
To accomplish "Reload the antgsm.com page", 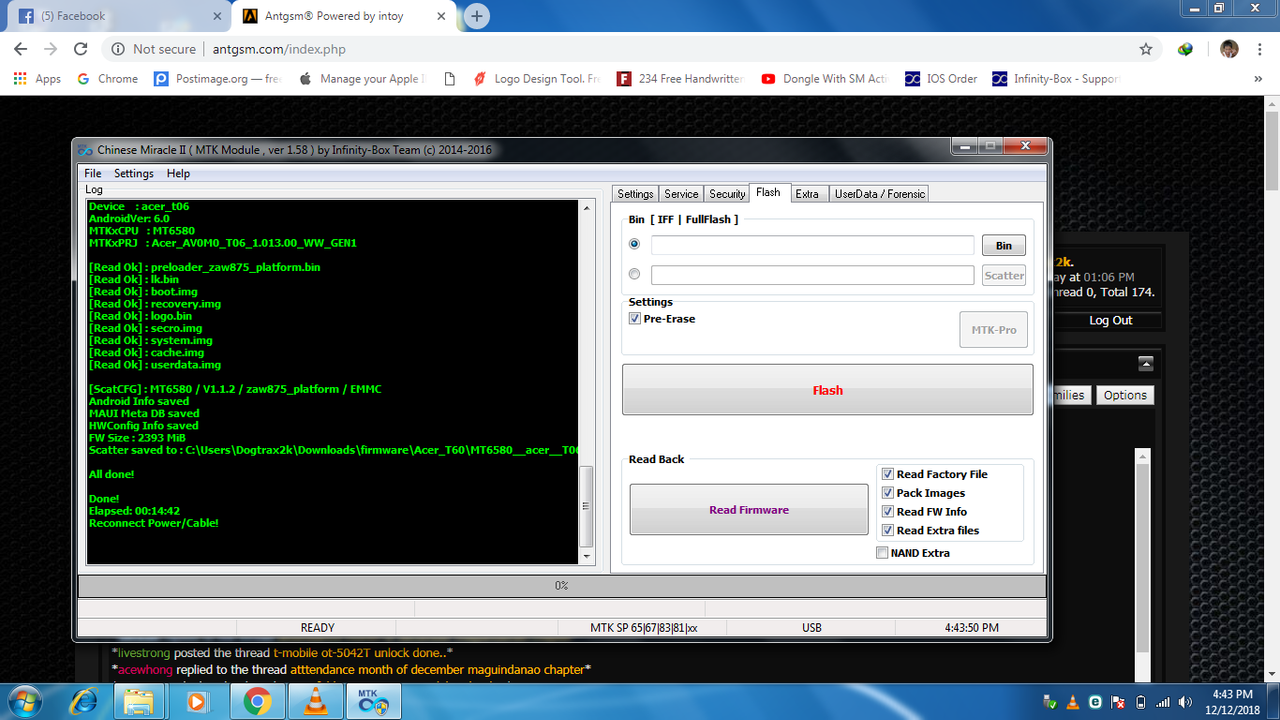I will coord(82,49).
